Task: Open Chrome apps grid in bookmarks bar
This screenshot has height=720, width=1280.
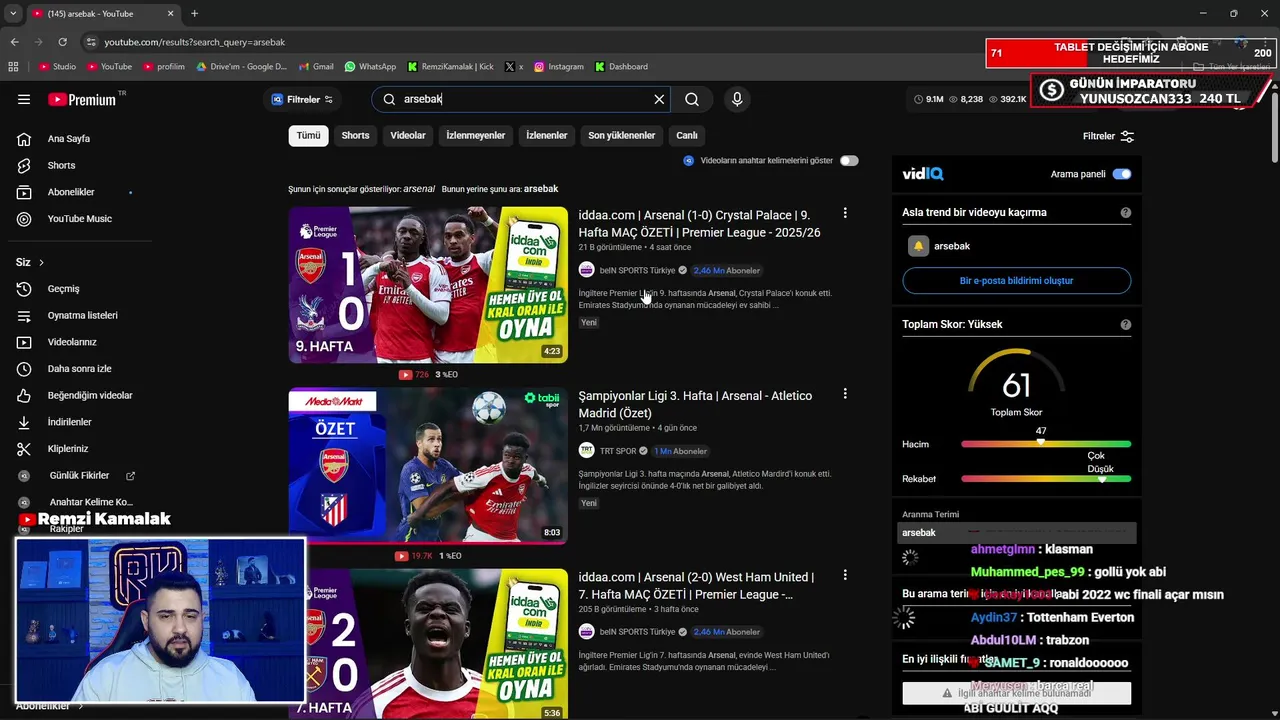Action: coord(13,67)
